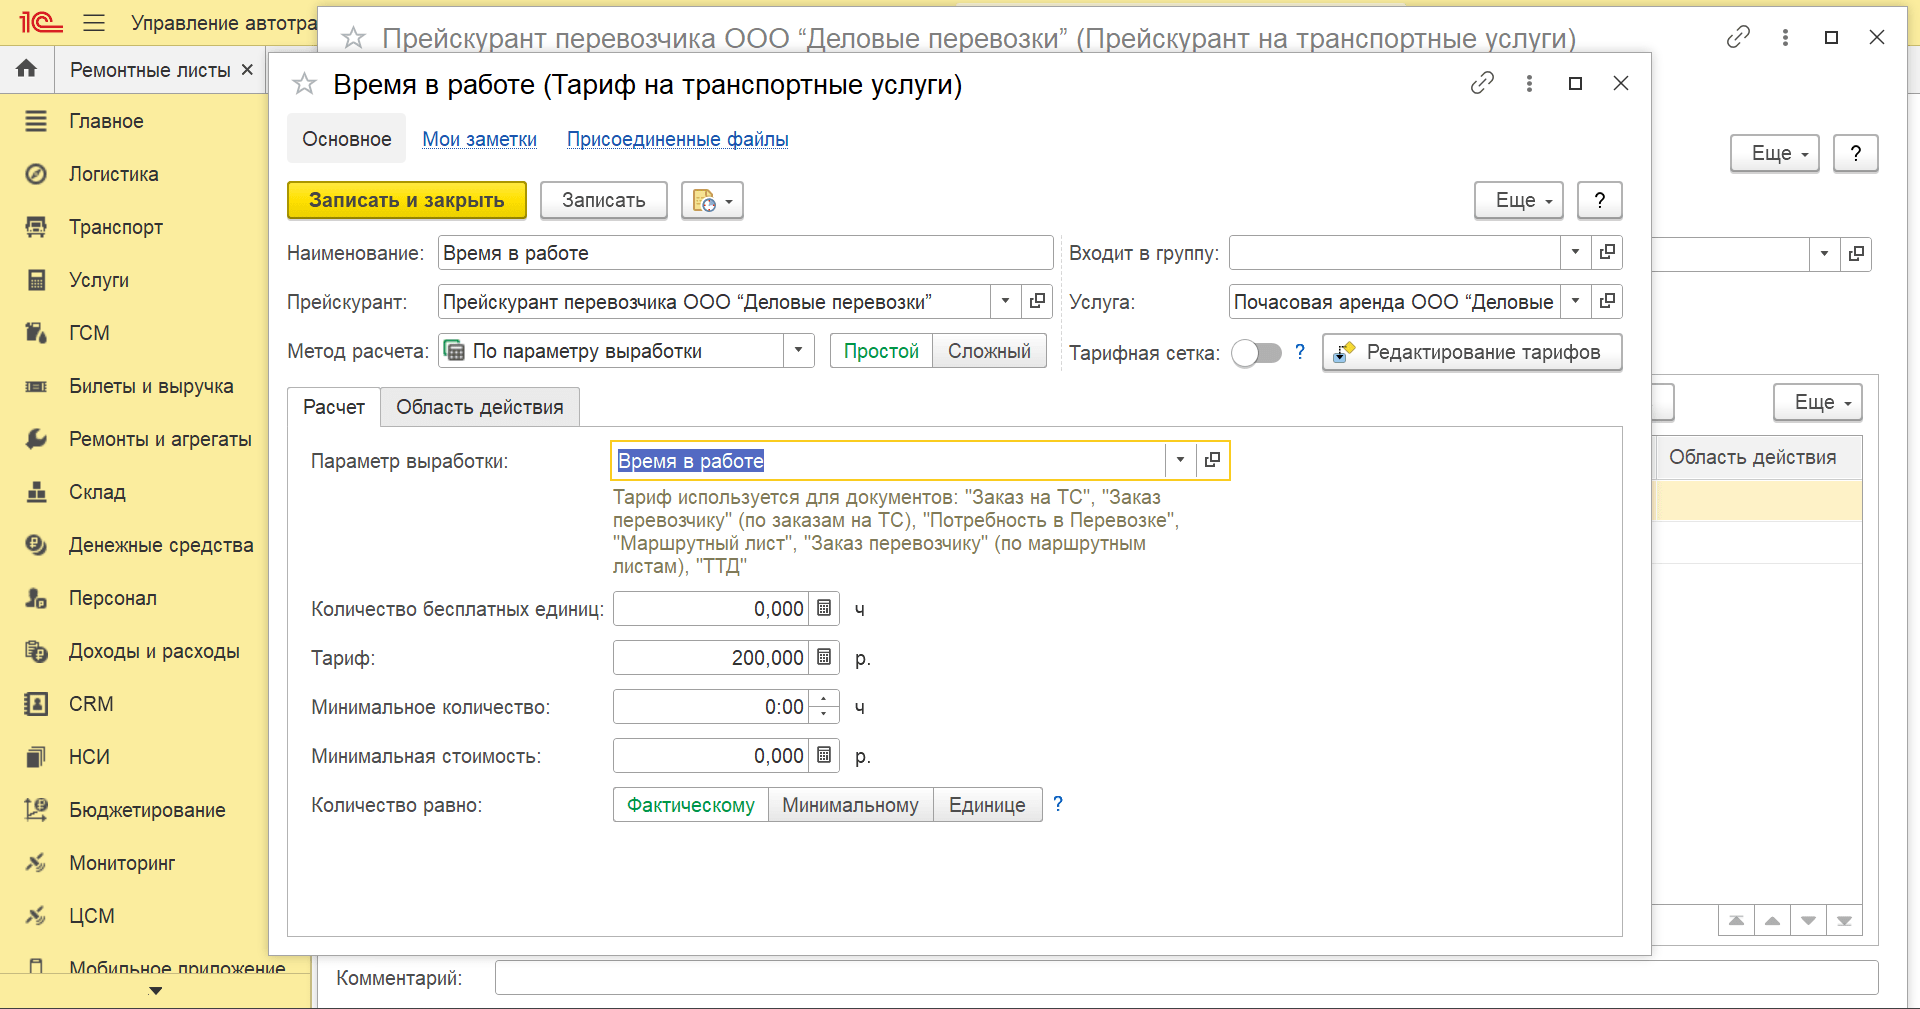Toggle the Тарифная сетка switch

(1256, 353)
